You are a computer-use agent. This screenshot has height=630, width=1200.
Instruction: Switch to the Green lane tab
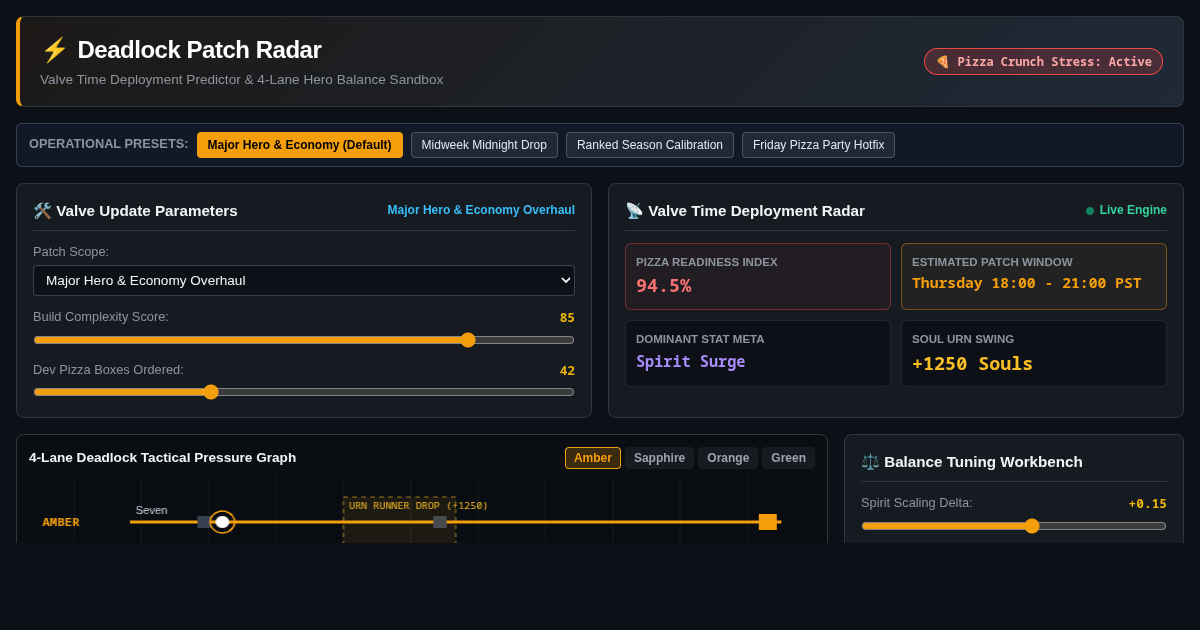[788, 458]
